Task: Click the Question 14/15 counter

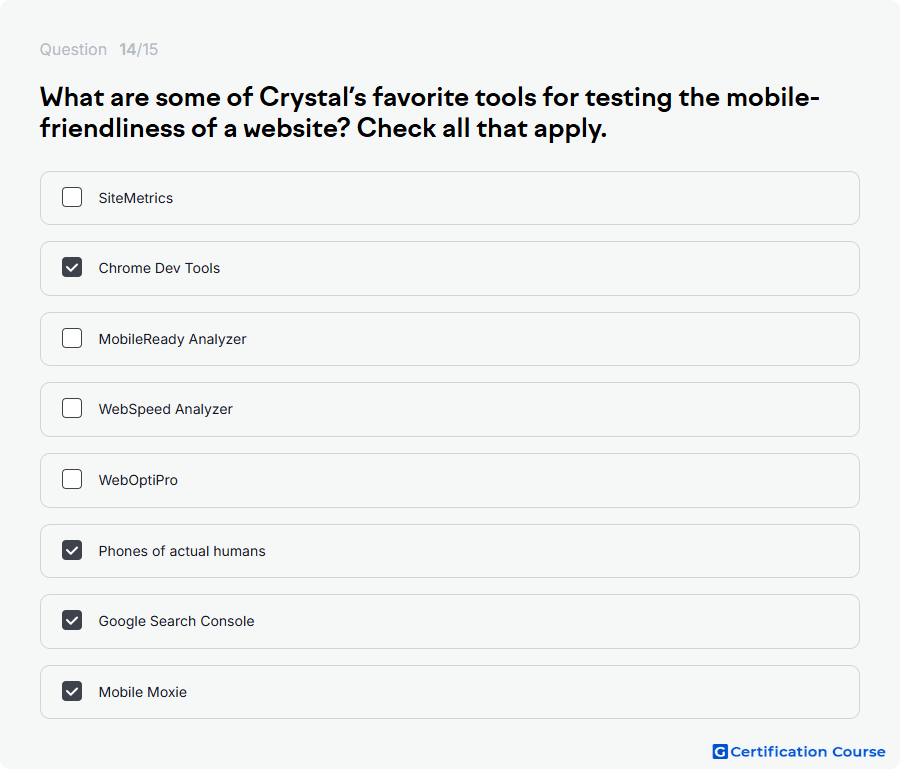Action: click(x=99, y=49)
